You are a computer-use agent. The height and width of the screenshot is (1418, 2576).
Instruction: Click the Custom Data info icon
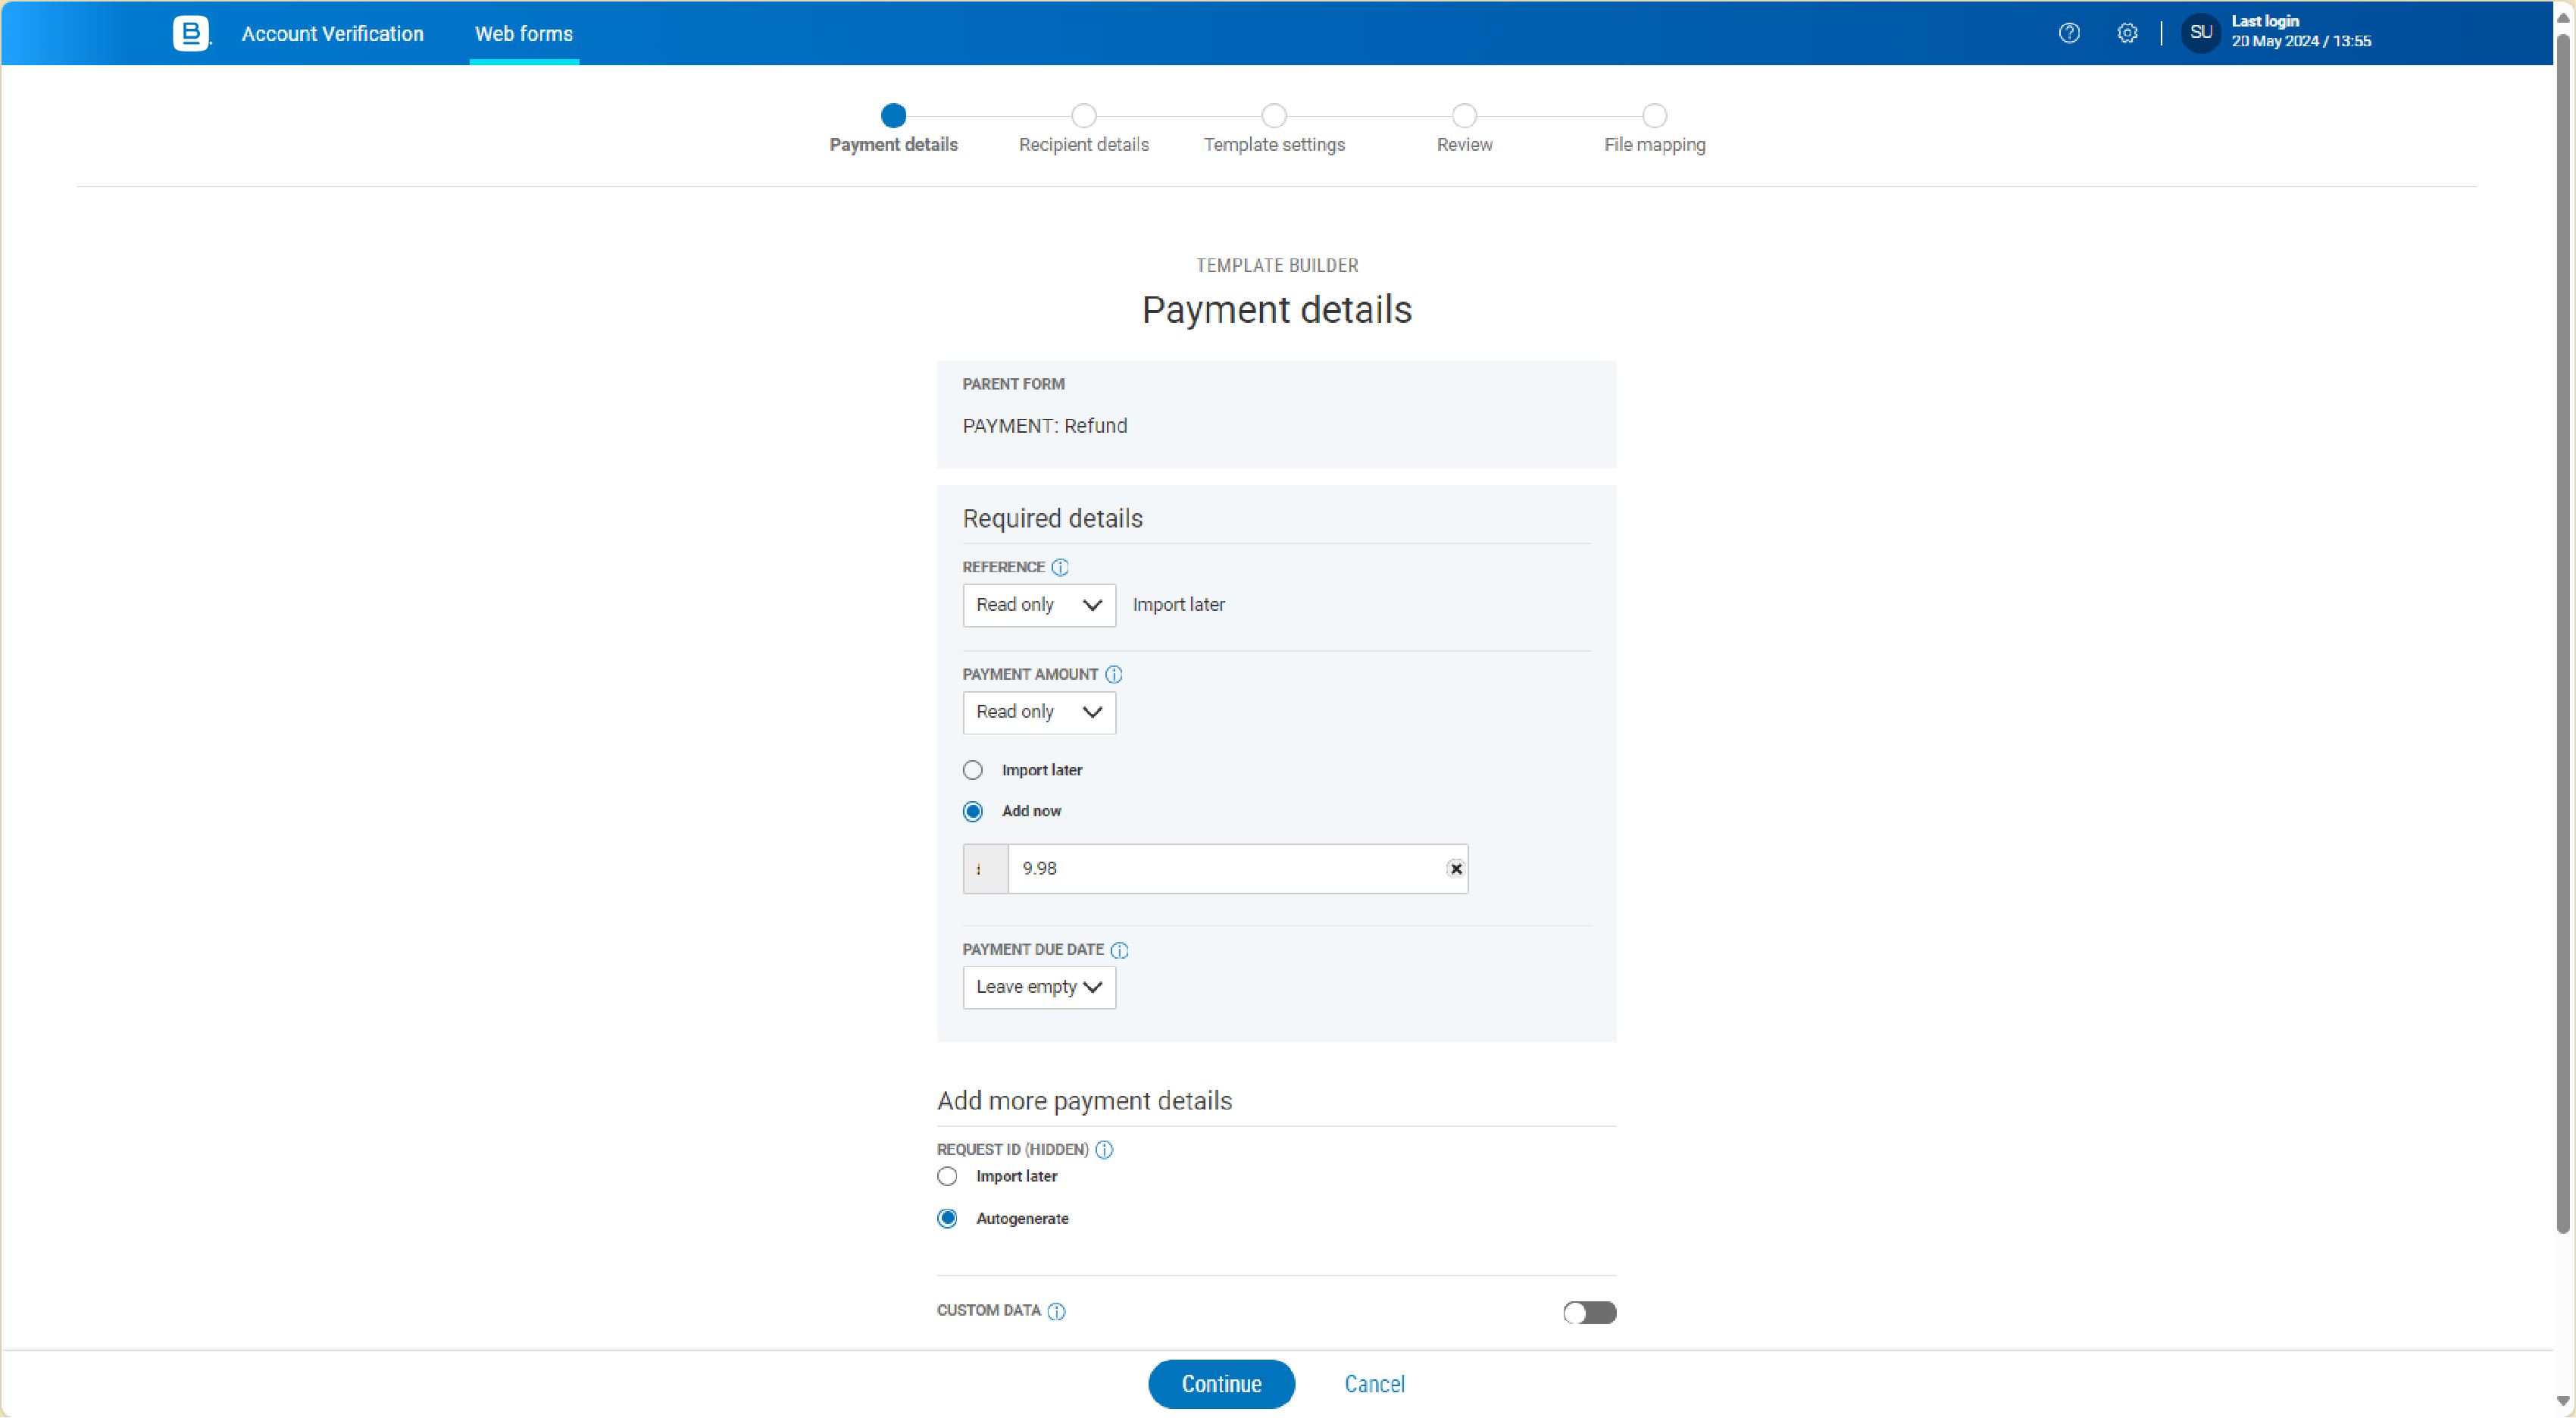[1056, 1311]
